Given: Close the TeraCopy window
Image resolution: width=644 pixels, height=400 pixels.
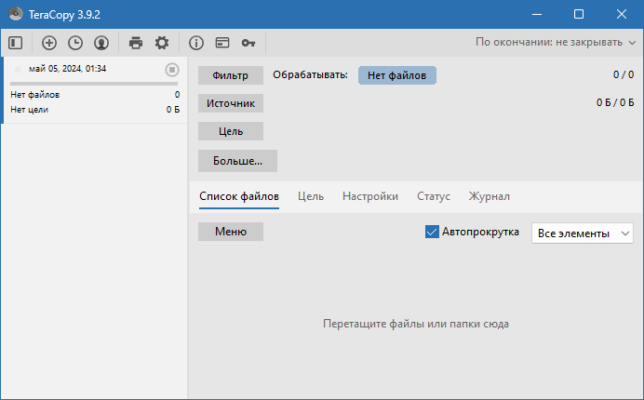Looking at the screenshot, I should 621,14.
